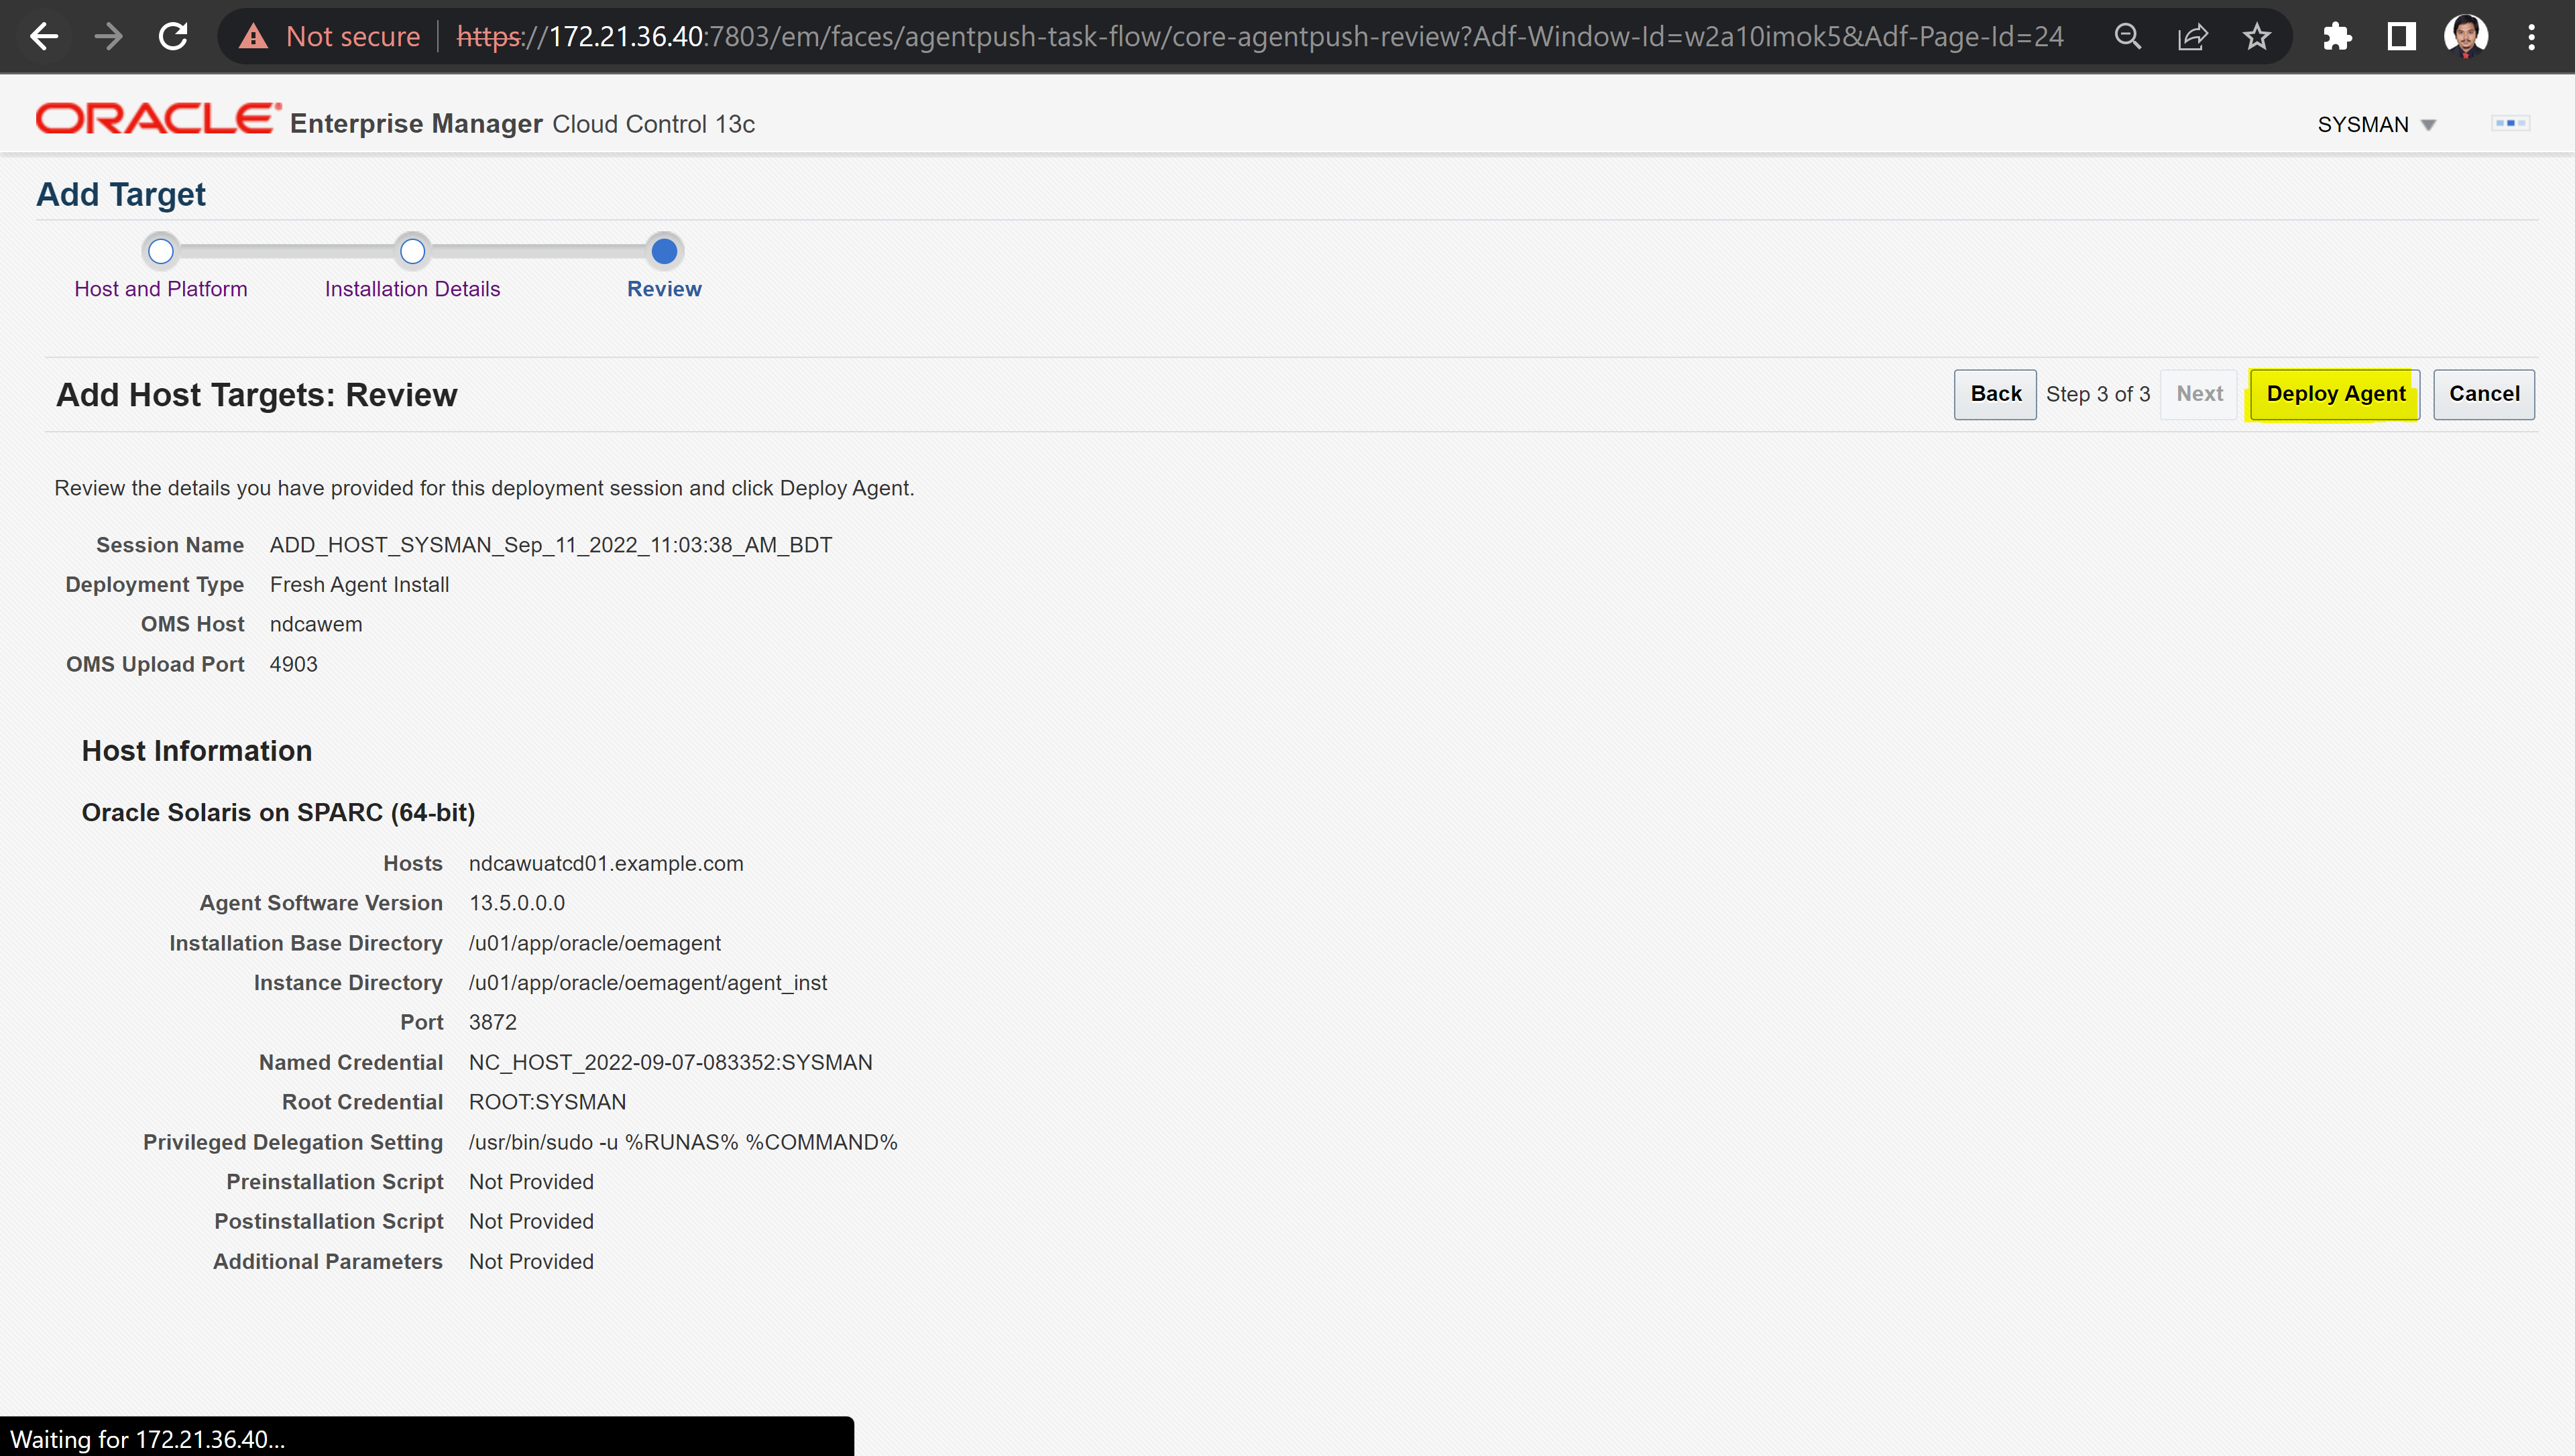
Task: Click Preinstallation Script Not Provided value
Action: (x=531, y=1182)
